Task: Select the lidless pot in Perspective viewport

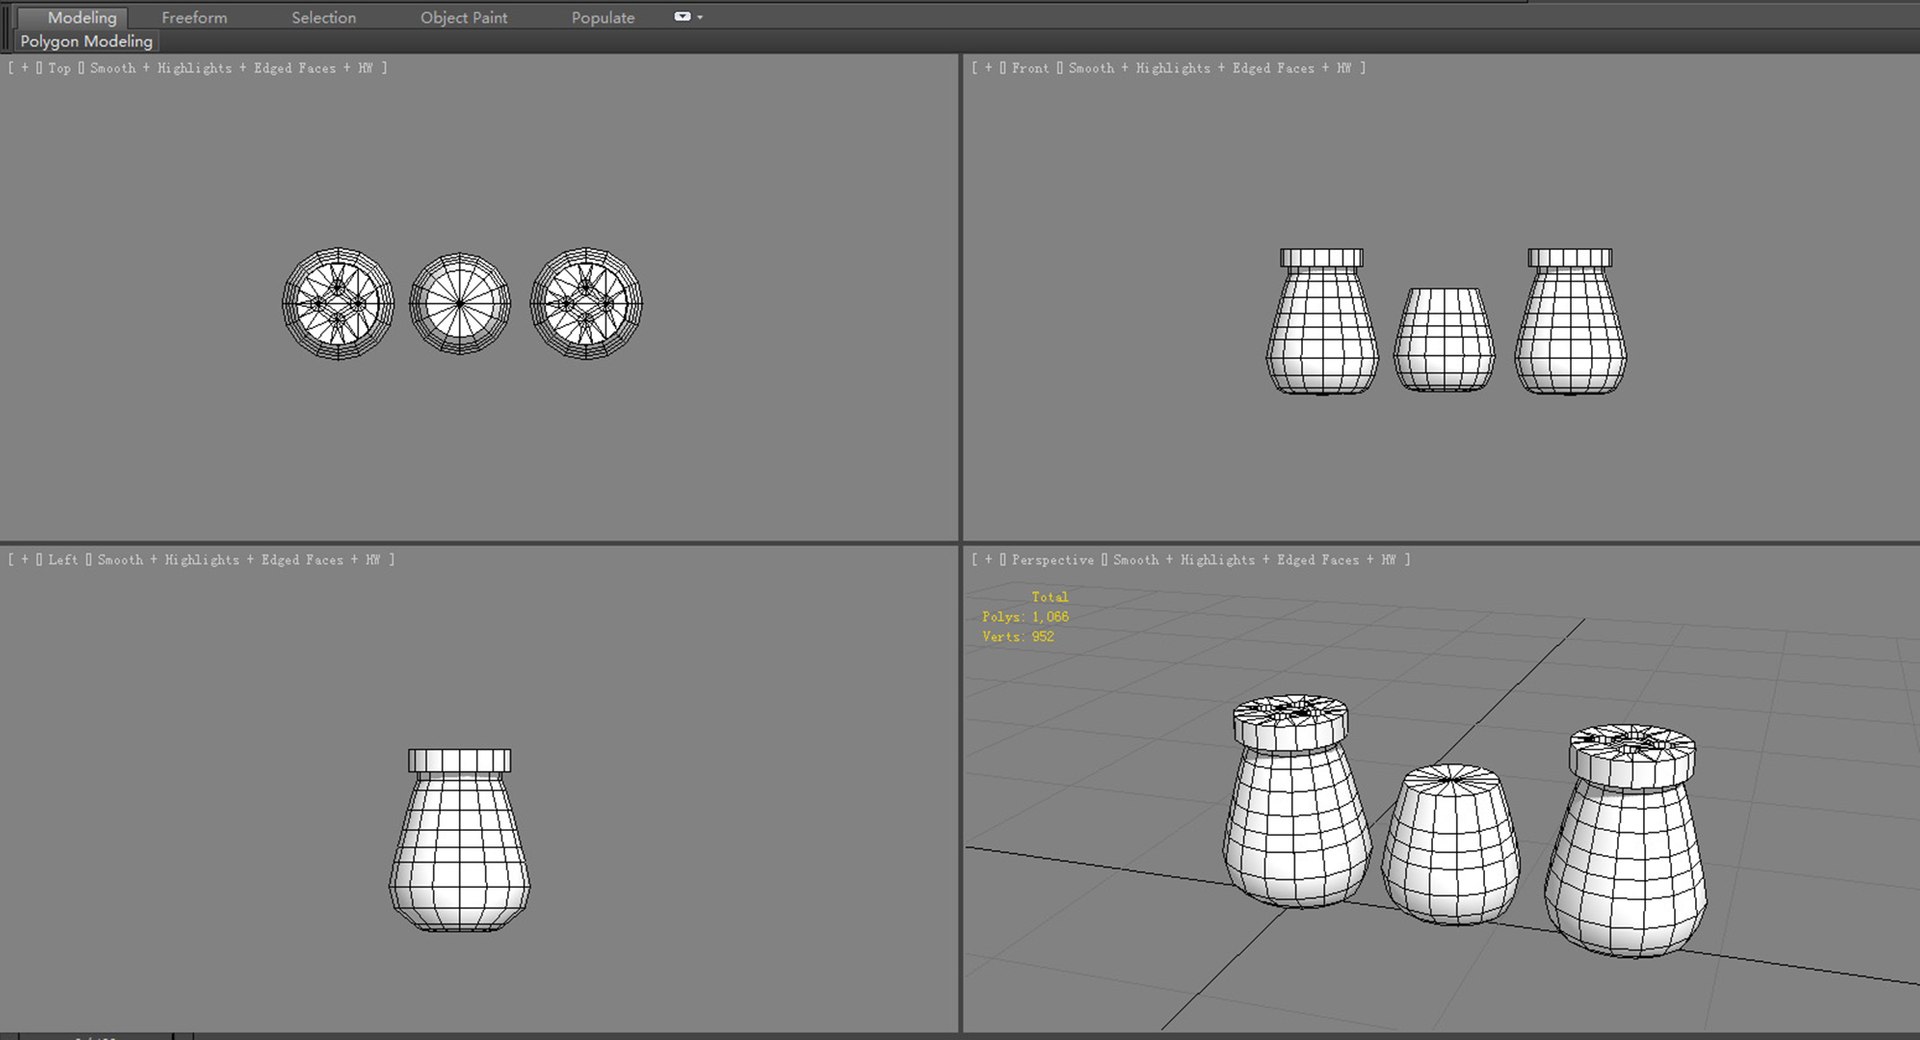Action: (x=1451, y=845)
